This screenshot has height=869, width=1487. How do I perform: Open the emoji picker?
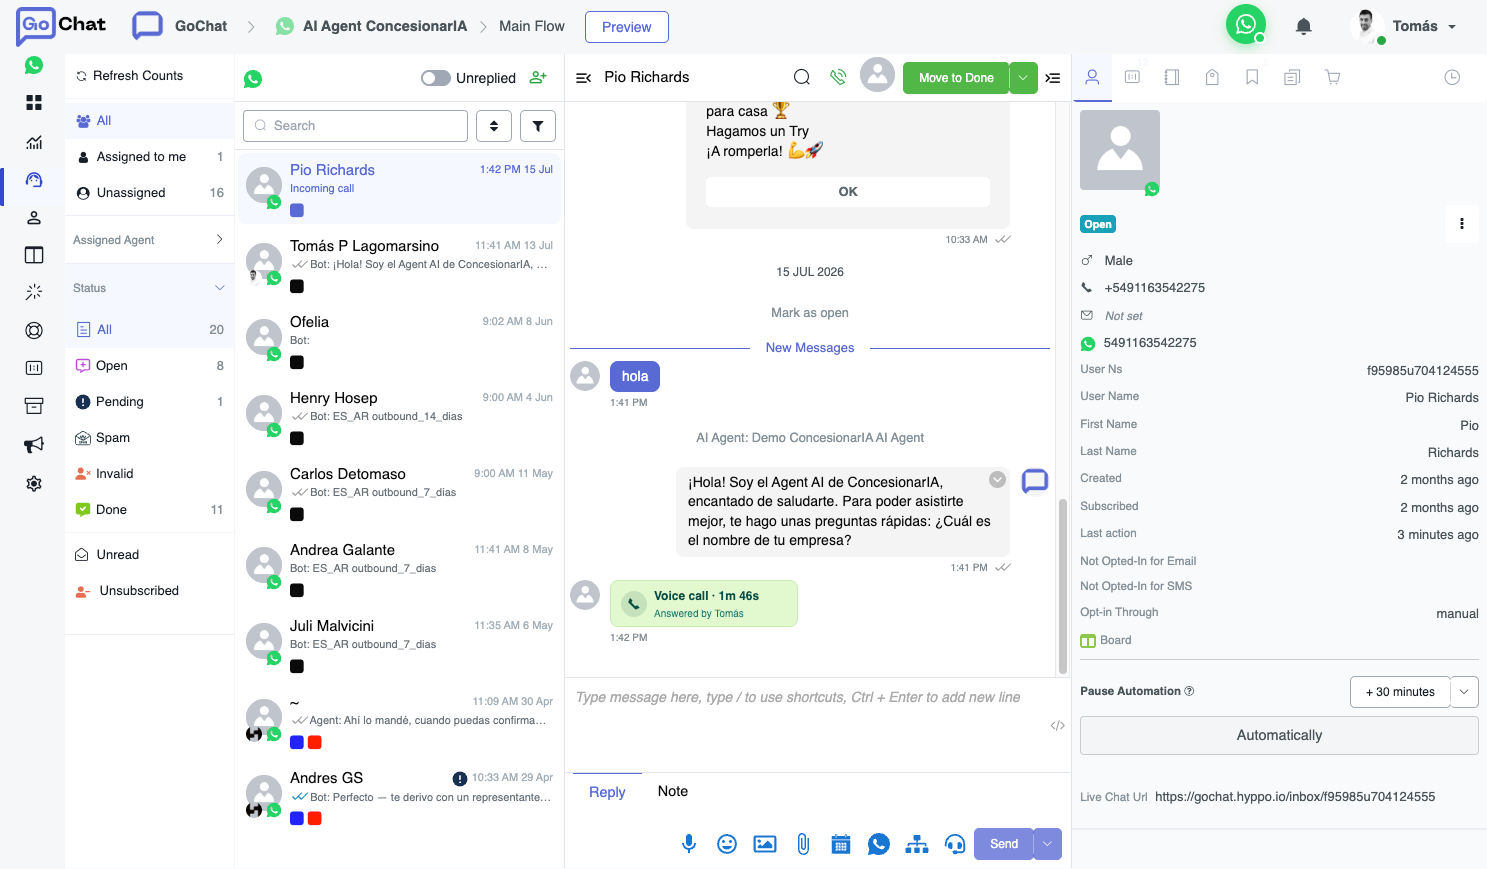tap(727, 844)
